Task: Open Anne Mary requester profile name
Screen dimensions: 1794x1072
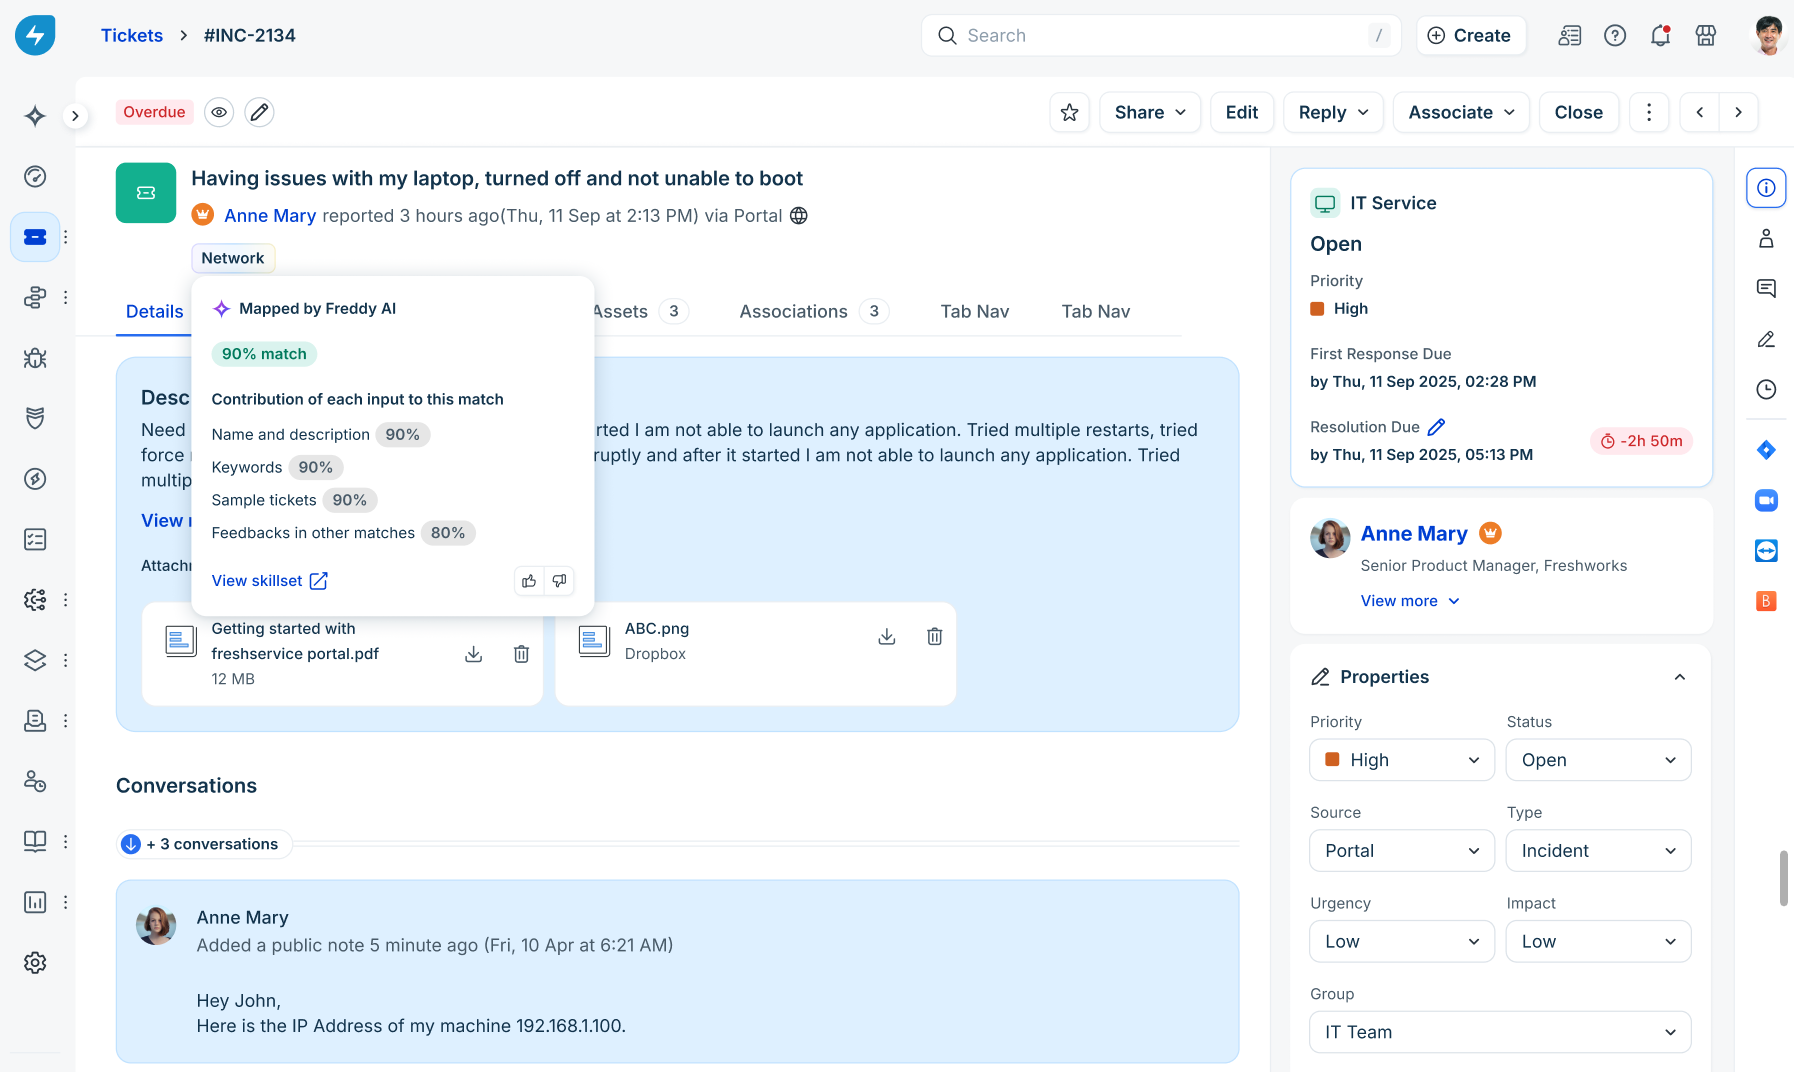Action: click(x=1414, y=534)
